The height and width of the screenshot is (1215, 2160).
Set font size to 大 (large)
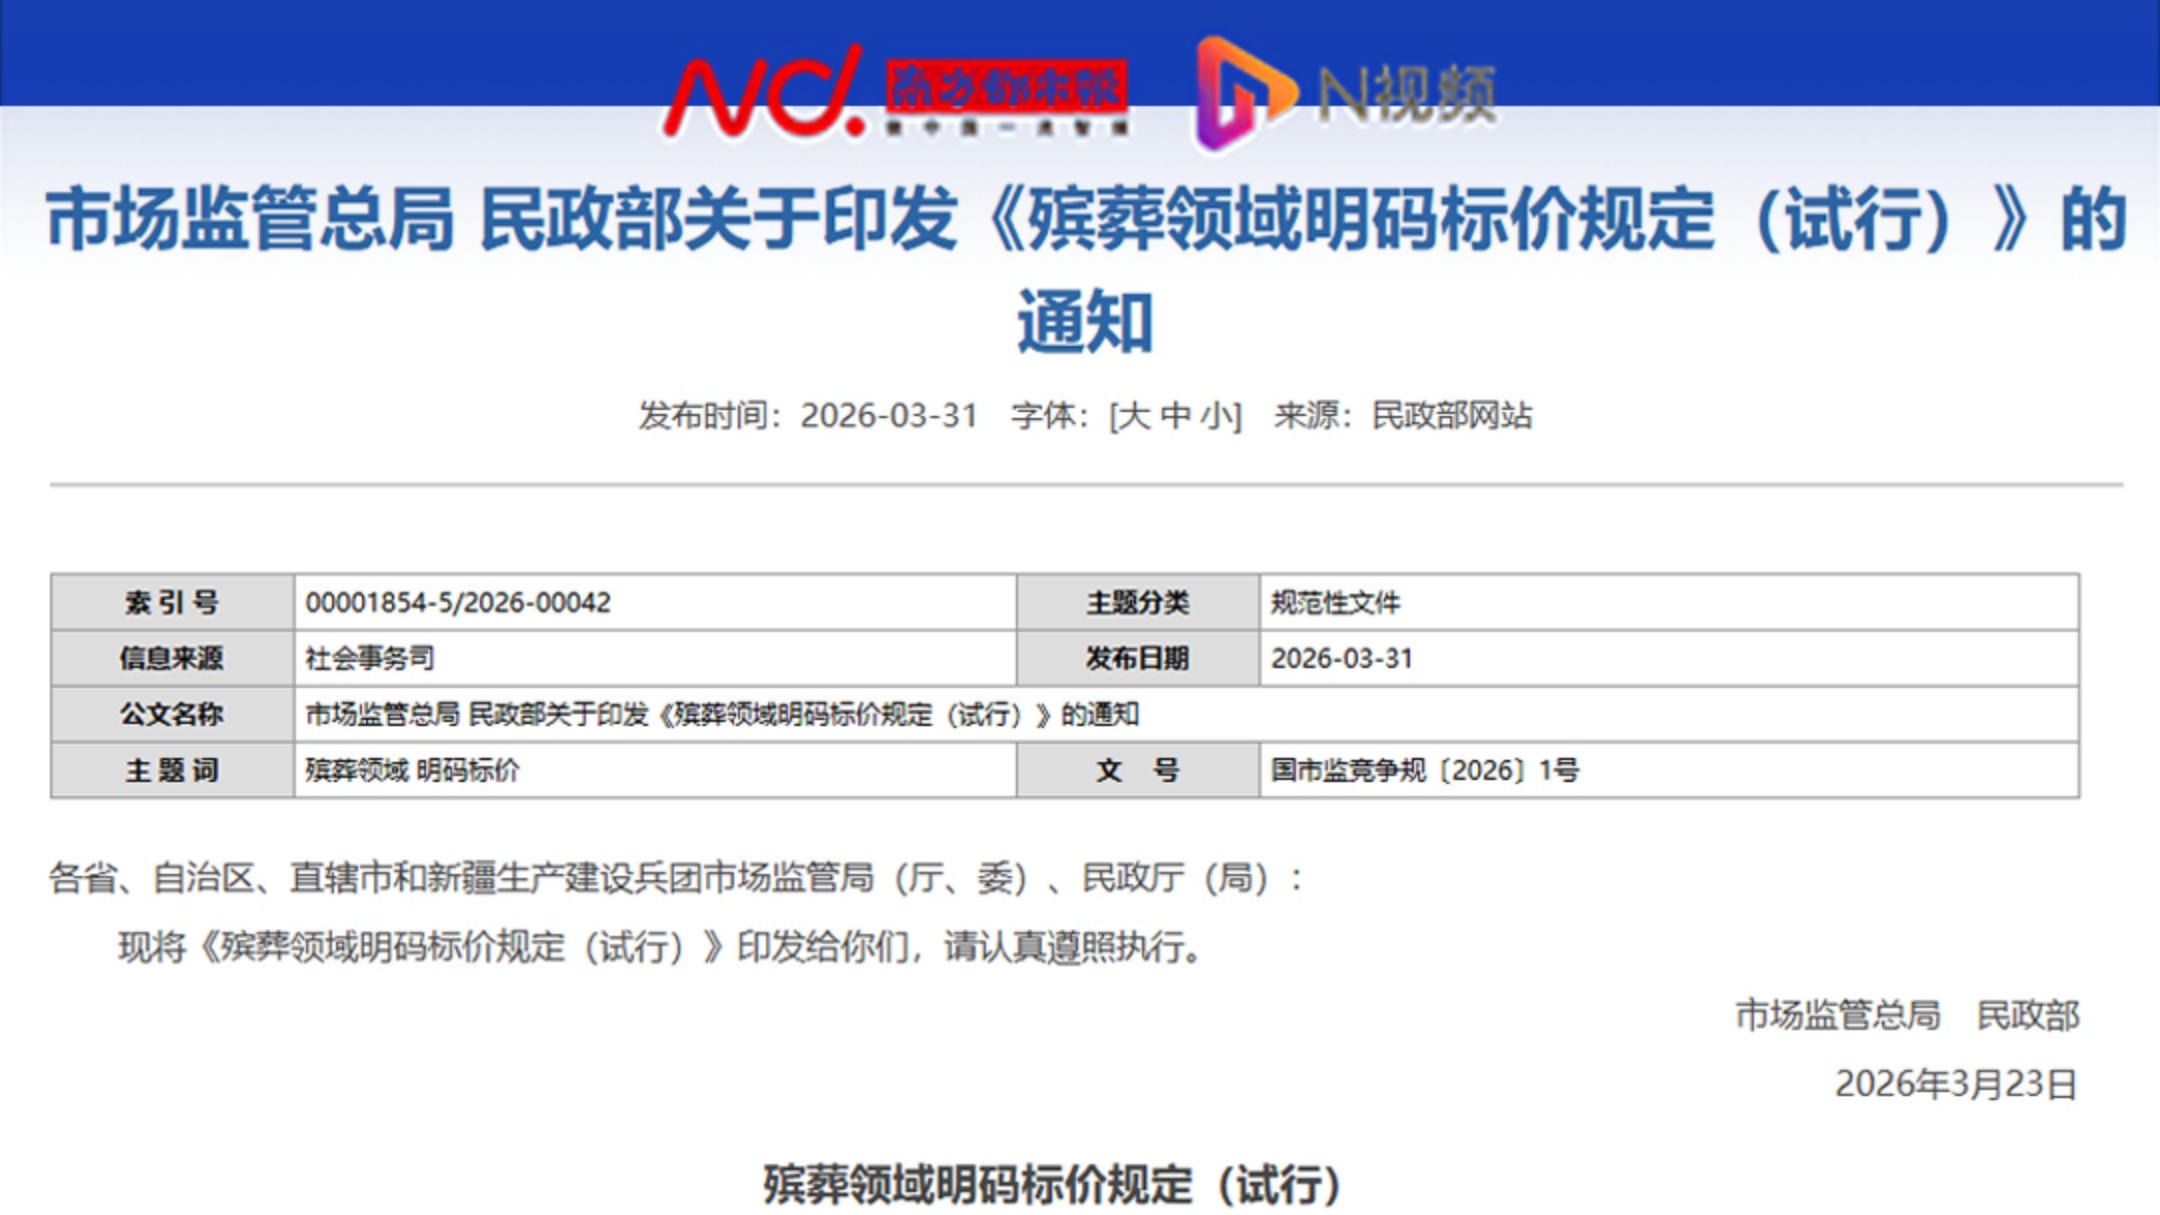click(1132, 415)
